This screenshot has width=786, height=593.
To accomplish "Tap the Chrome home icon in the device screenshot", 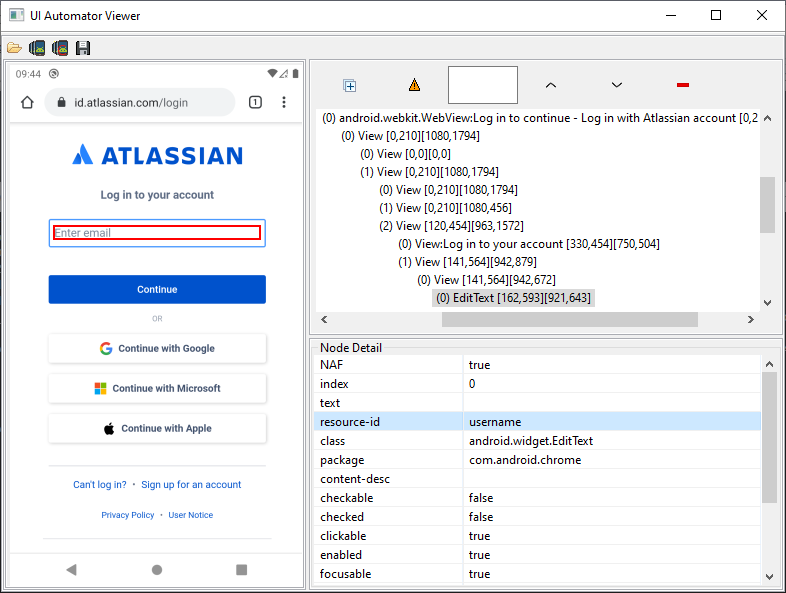I will click(28, 102).
